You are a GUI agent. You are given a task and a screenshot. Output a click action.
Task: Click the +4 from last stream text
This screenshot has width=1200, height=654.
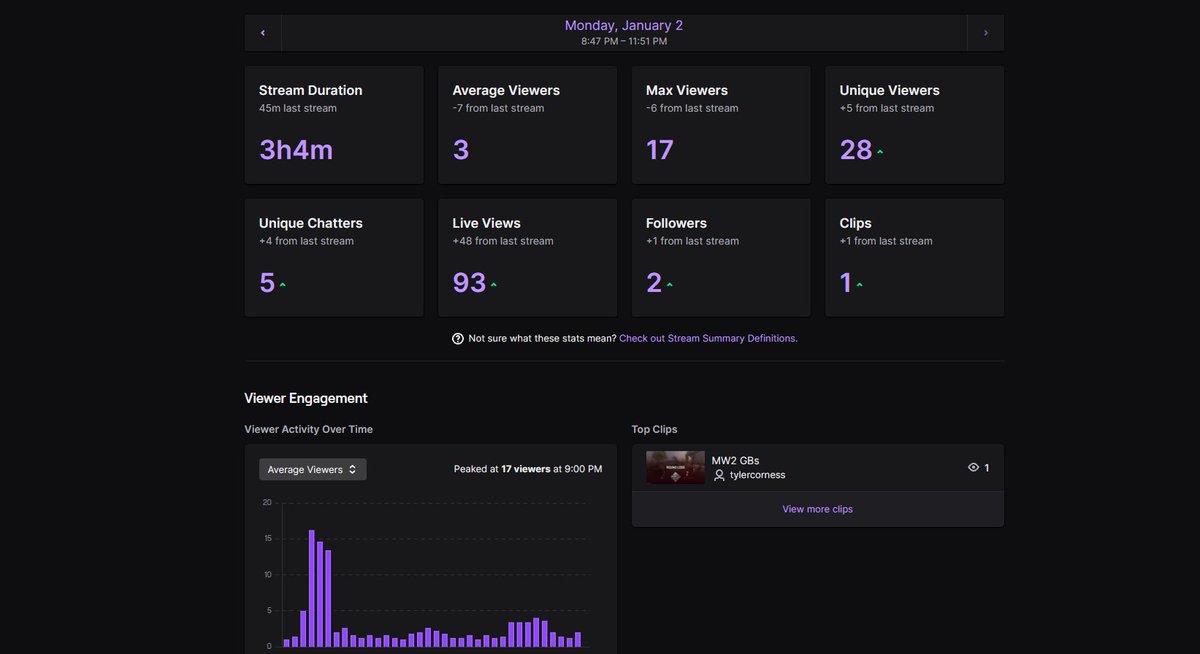coord(306,241)
